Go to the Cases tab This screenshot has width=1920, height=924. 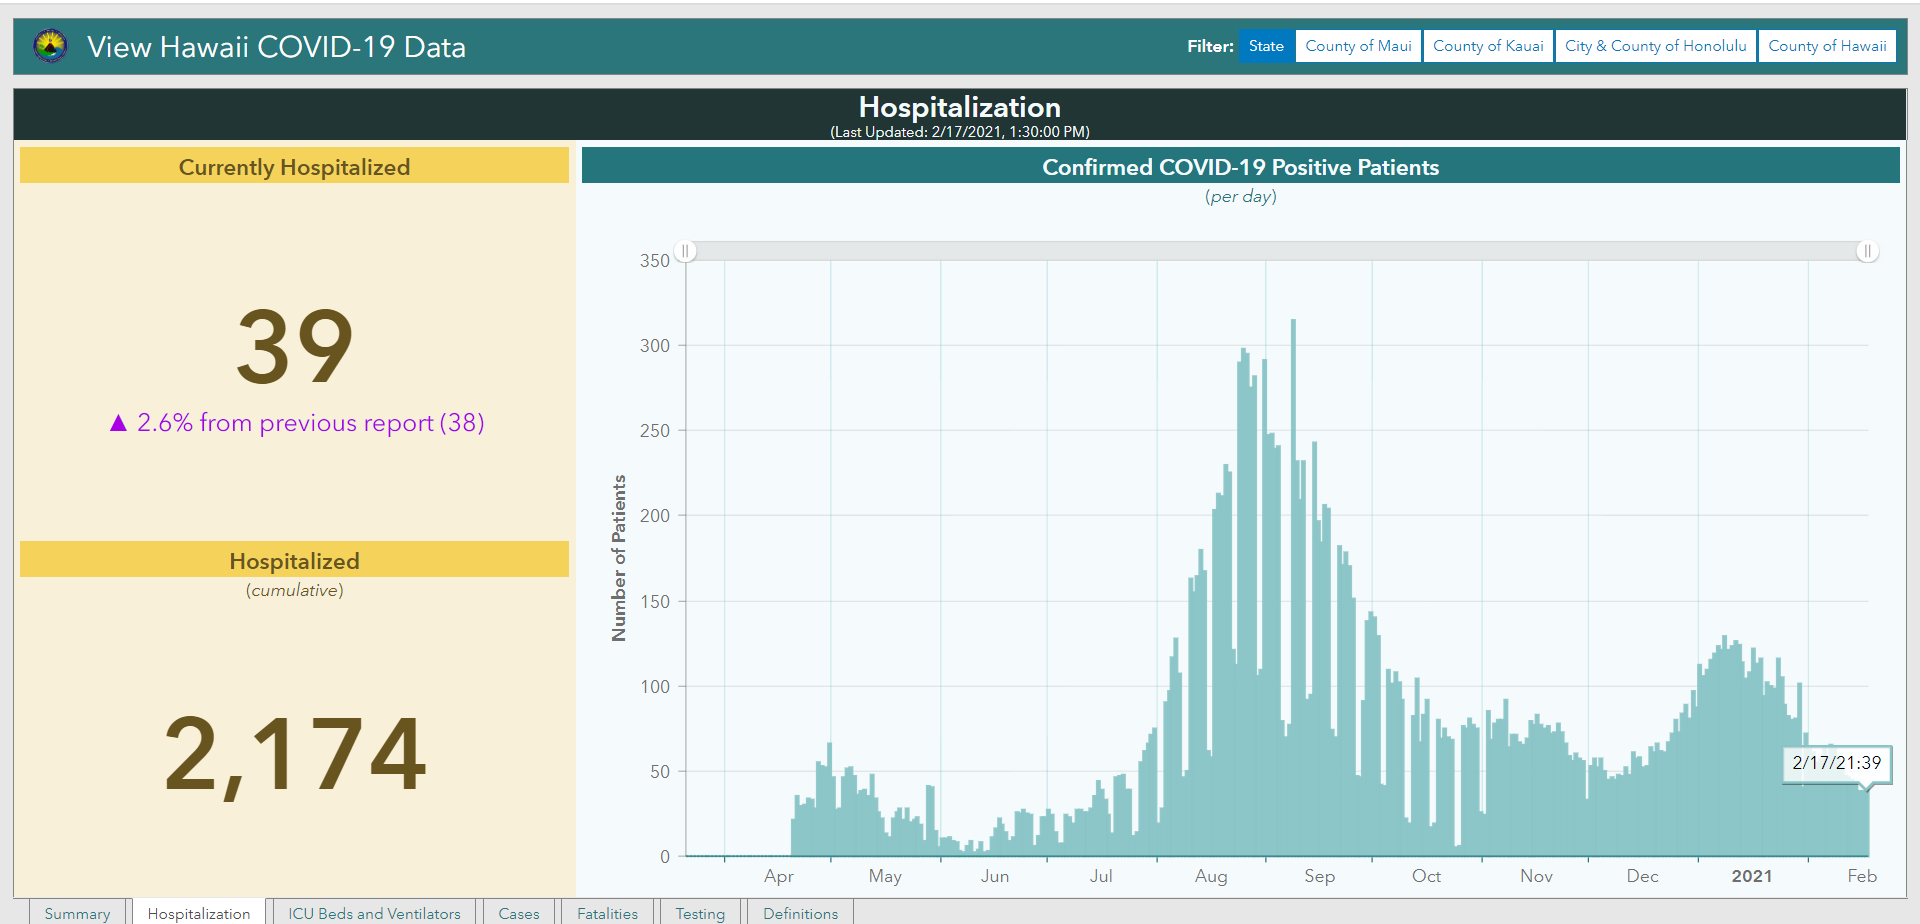tap(518, 912)
